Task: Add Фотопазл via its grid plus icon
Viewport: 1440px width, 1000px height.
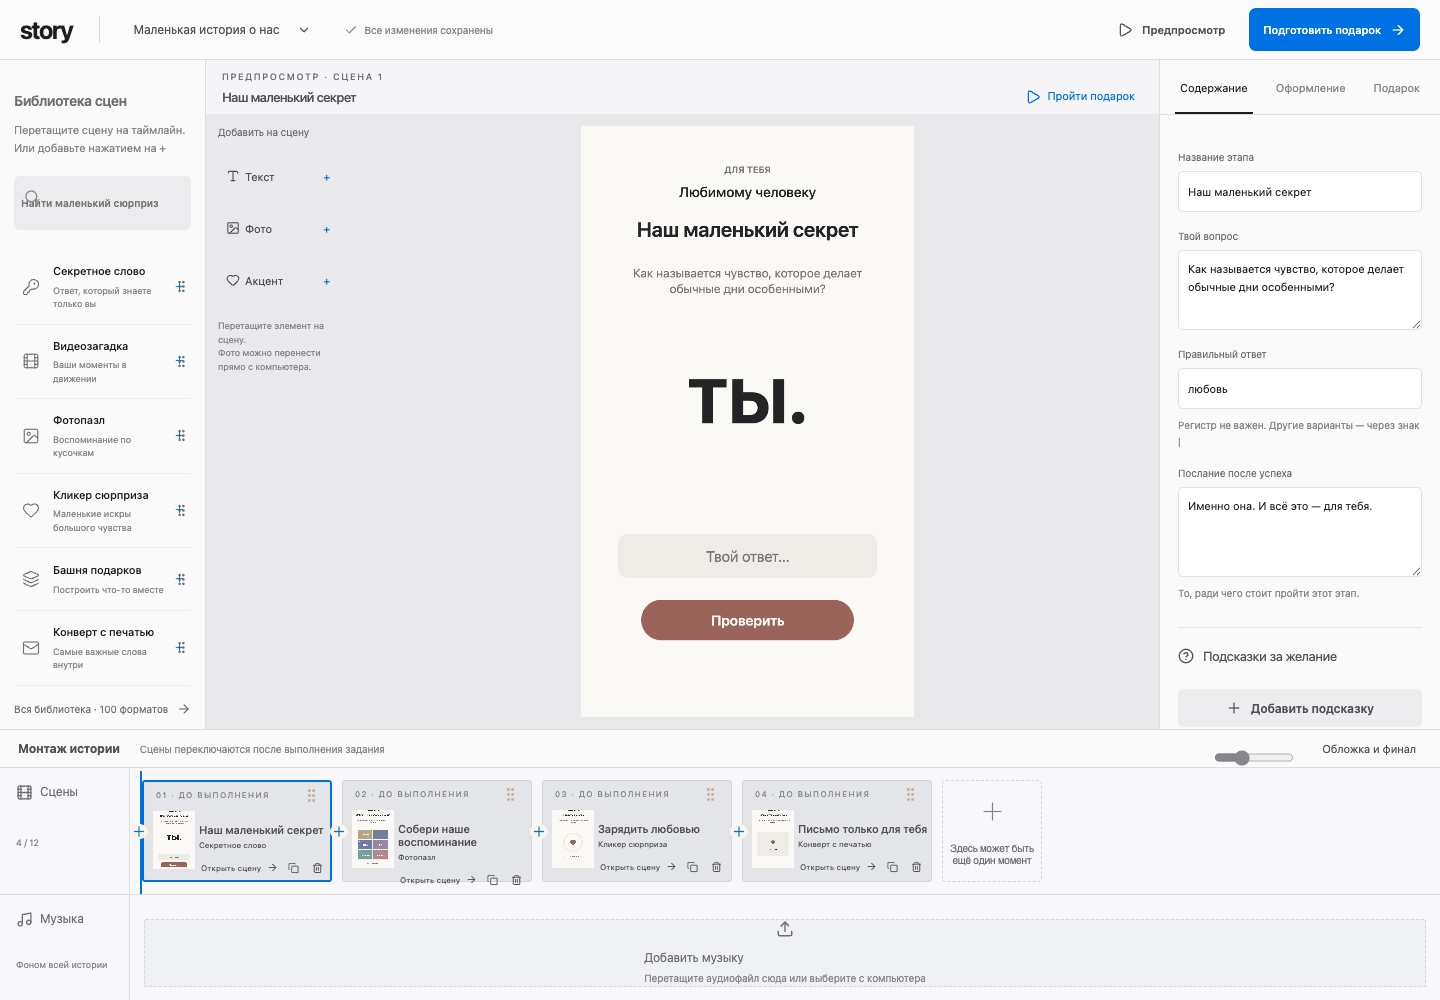Action: click(181, 436)
